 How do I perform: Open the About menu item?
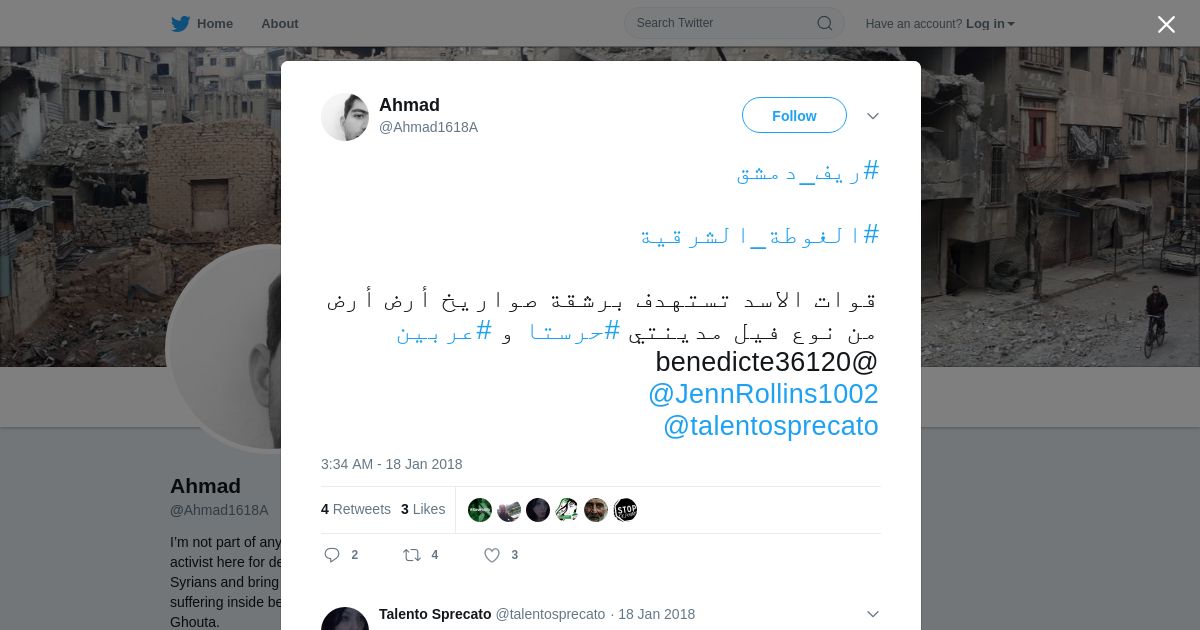[279, 24]
